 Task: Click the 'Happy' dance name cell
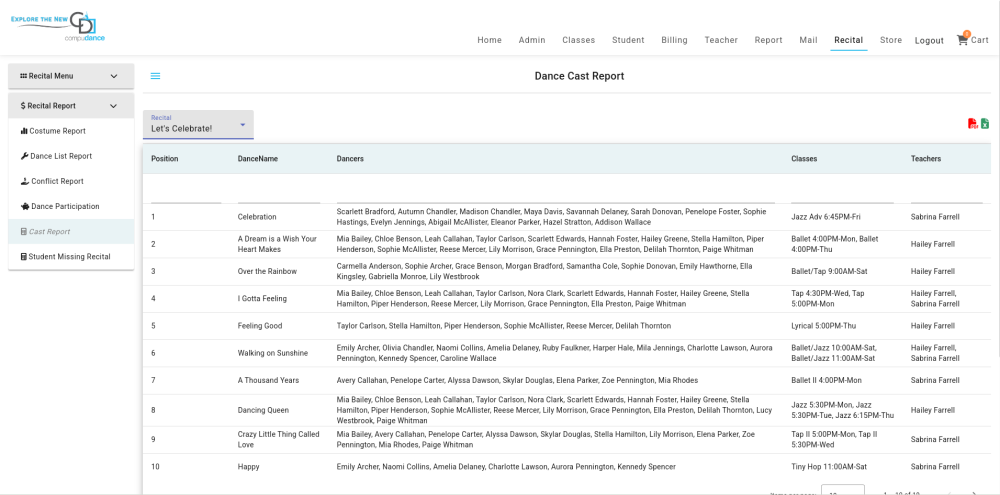(x=249, y=467)
